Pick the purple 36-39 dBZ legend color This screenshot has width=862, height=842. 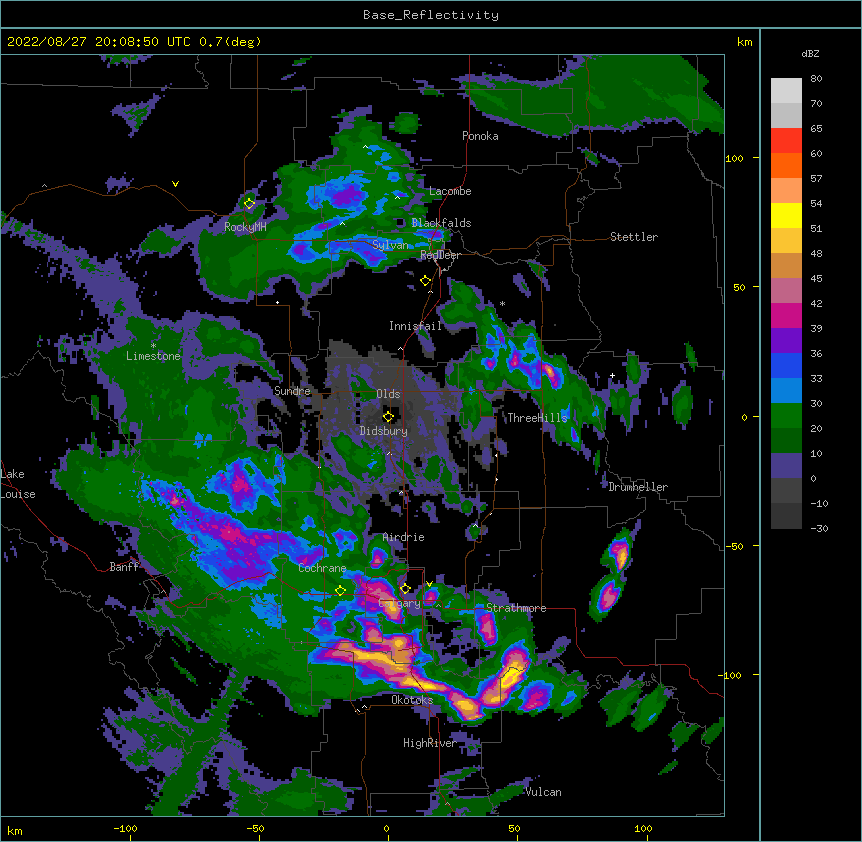[x=786, y=341]
